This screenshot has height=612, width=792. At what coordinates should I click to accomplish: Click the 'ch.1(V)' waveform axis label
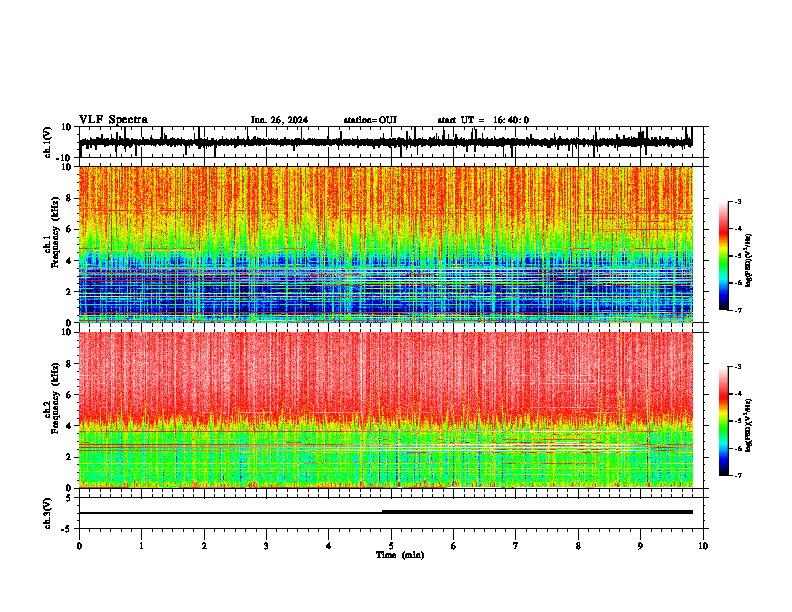pos(48,142)
